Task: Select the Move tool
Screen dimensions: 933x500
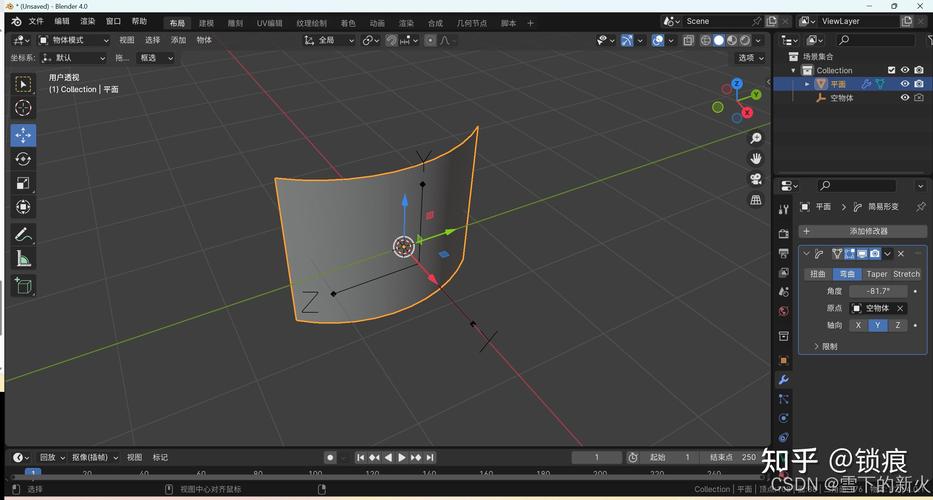Action: [x=23, y=135]
